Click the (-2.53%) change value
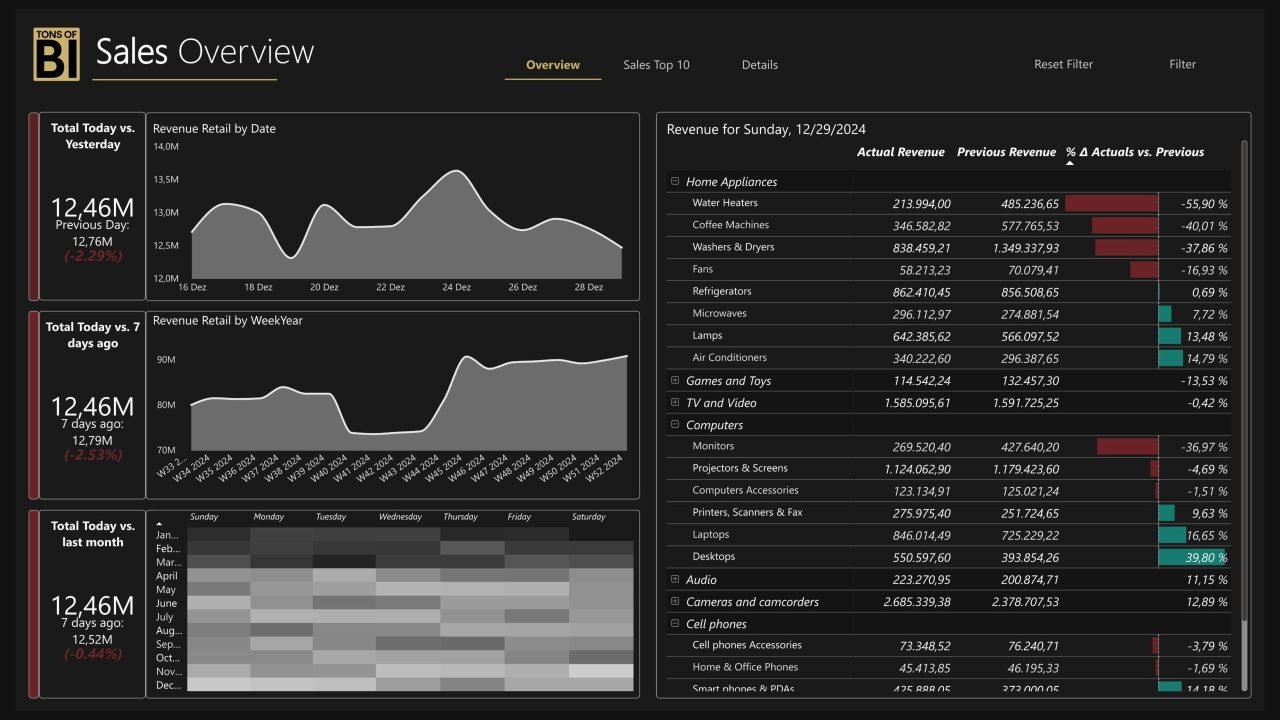 (93, 455)
